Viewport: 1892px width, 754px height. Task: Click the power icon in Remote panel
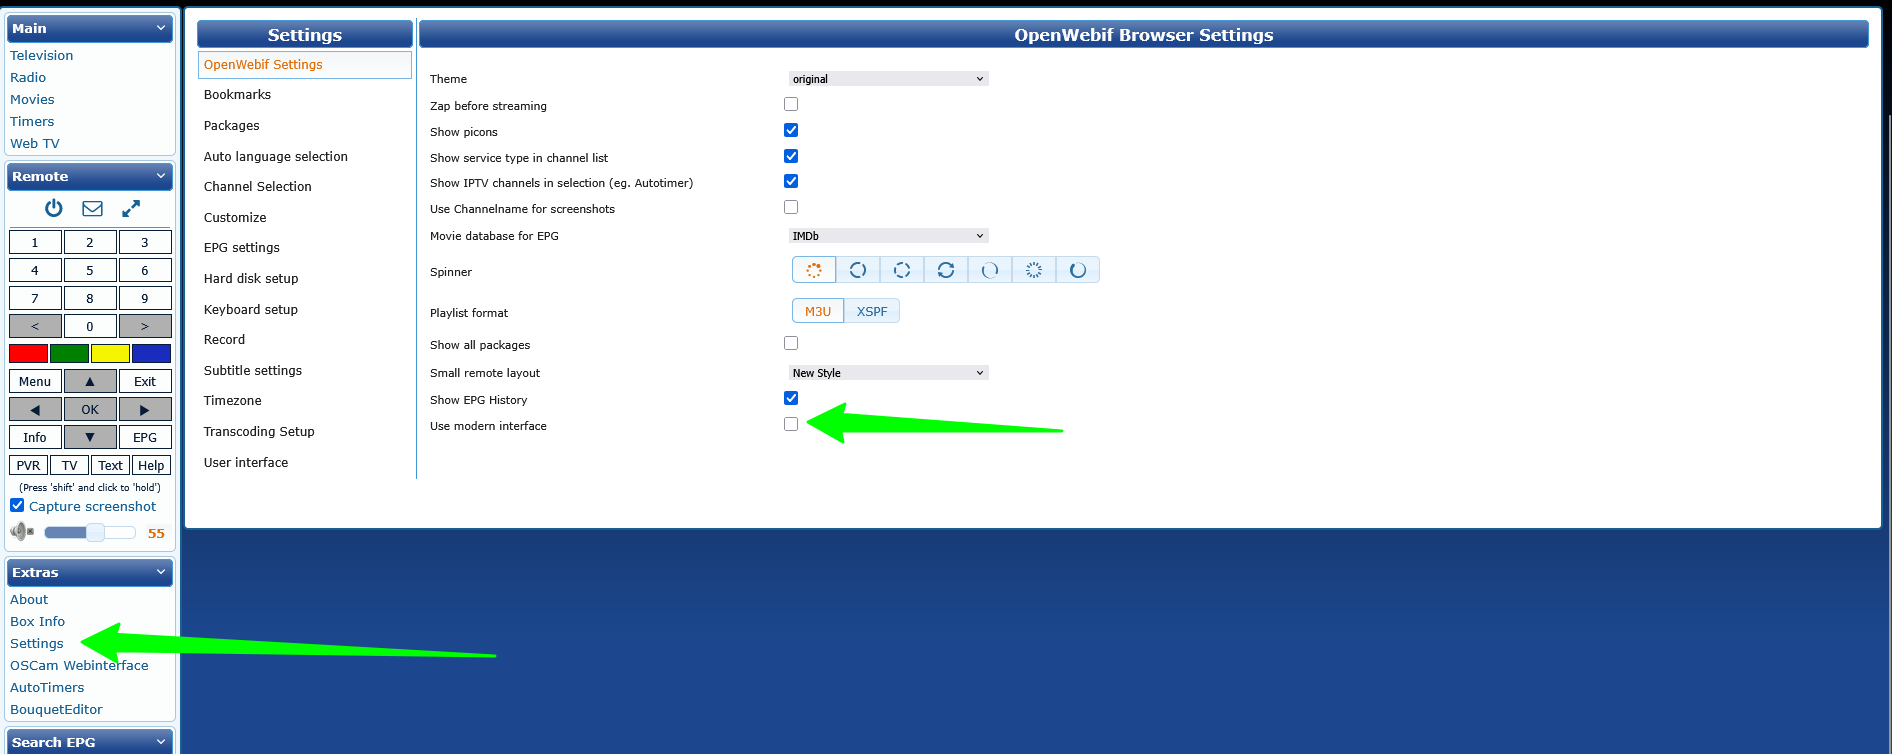(x=54, y=208)
